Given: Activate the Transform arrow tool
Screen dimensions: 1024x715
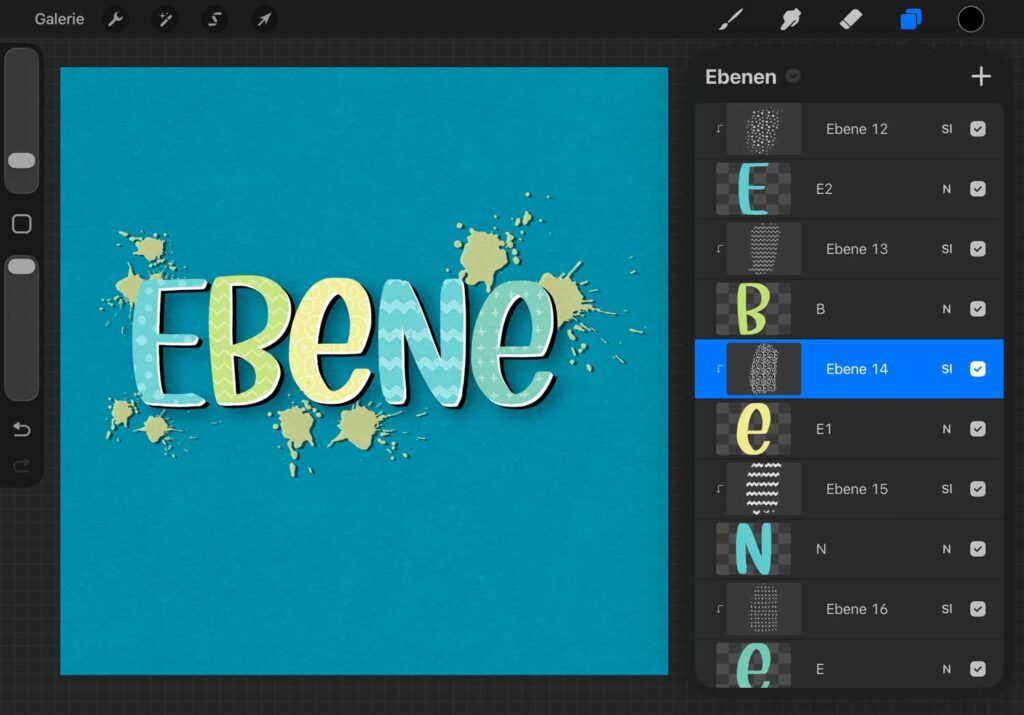Looking at the screenshot, I should click(x=264, y=20).
